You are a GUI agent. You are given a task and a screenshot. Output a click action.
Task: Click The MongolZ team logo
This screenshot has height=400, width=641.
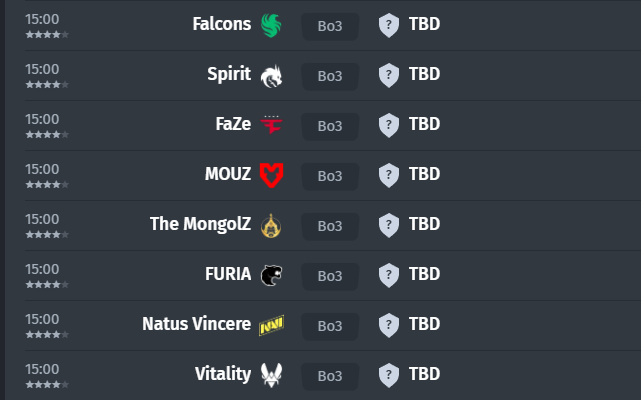(x=271, y=224)
